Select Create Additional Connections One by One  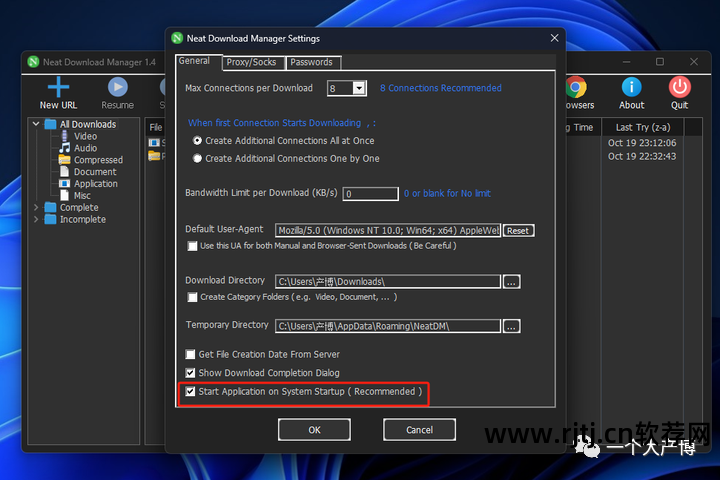click(x=197, y=158)
